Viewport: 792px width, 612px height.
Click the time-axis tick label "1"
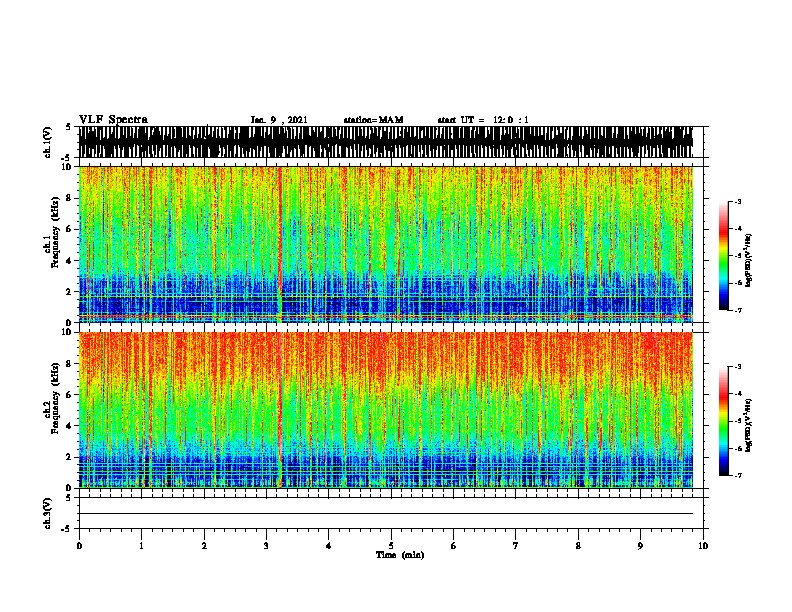click(141, 546)
